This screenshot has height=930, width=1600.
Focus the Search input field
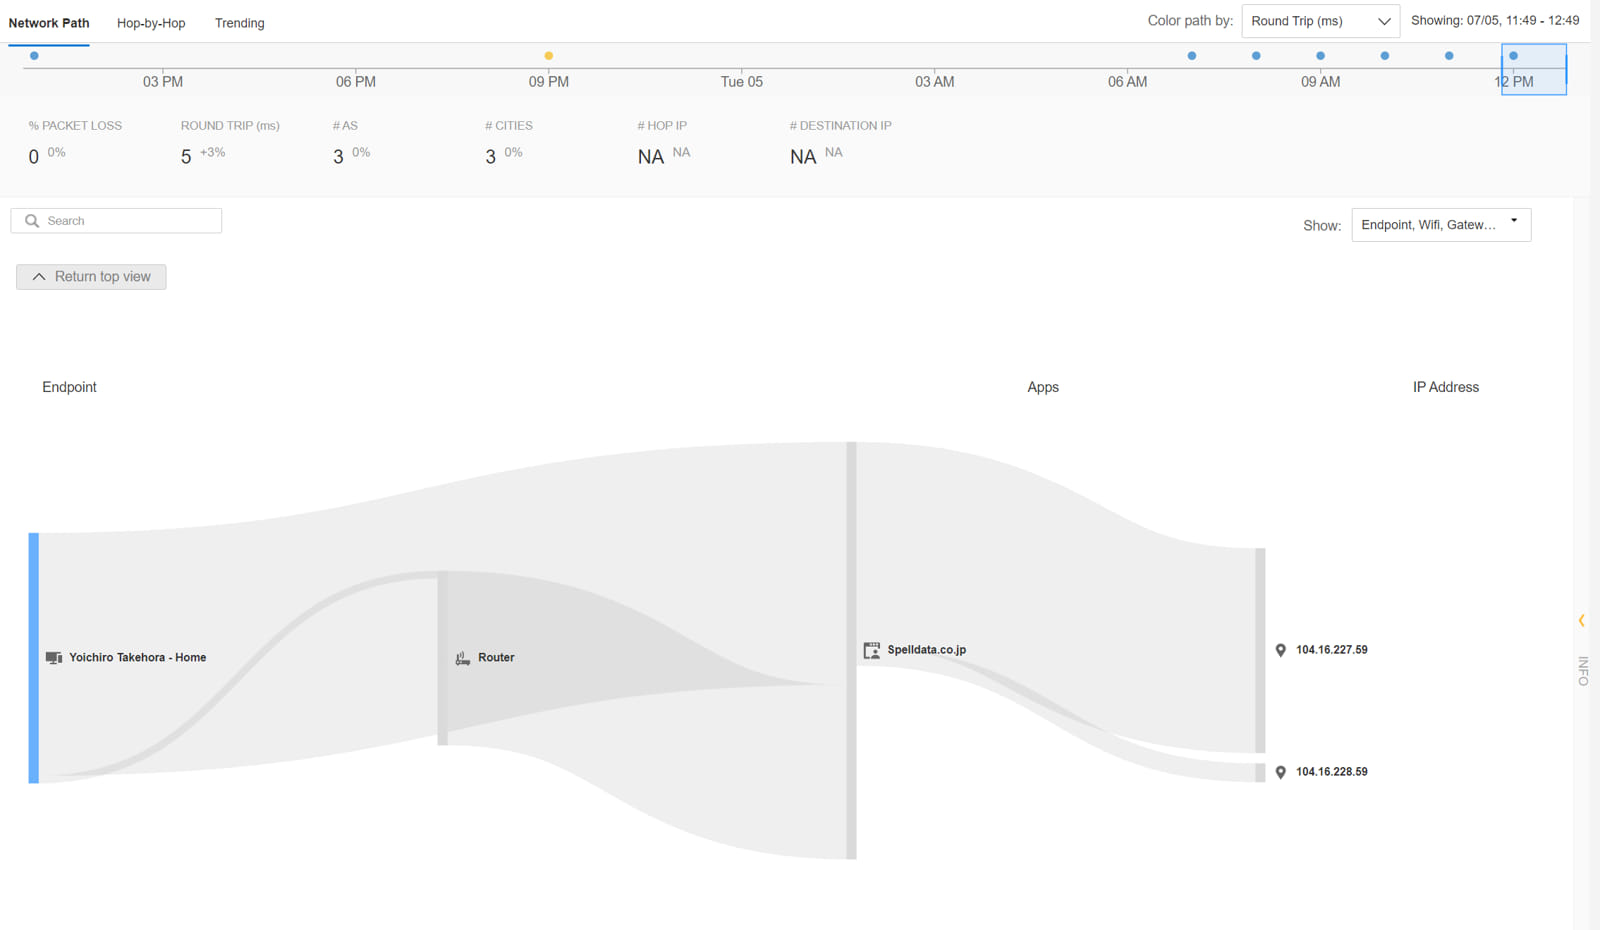[116, 221]
